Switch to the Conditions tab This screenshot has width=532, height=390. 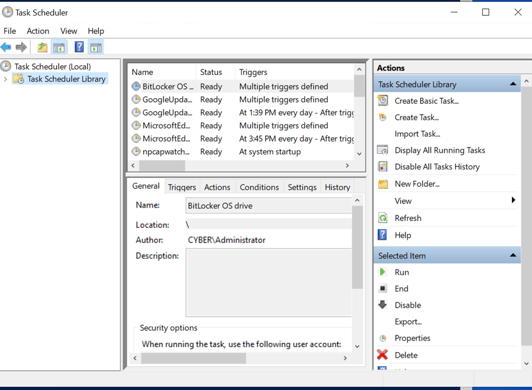259,187
